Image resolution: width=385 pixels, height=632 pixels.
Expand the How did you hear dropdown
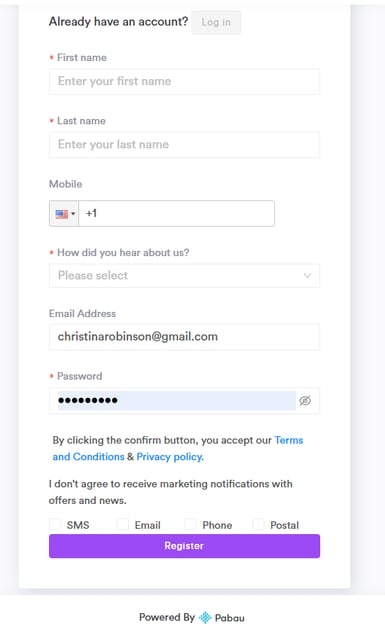184,276
